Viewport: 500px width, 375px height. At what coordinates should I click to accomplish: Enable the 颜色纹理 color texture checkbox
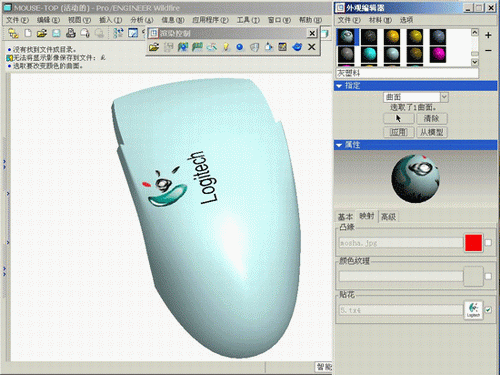488,276
